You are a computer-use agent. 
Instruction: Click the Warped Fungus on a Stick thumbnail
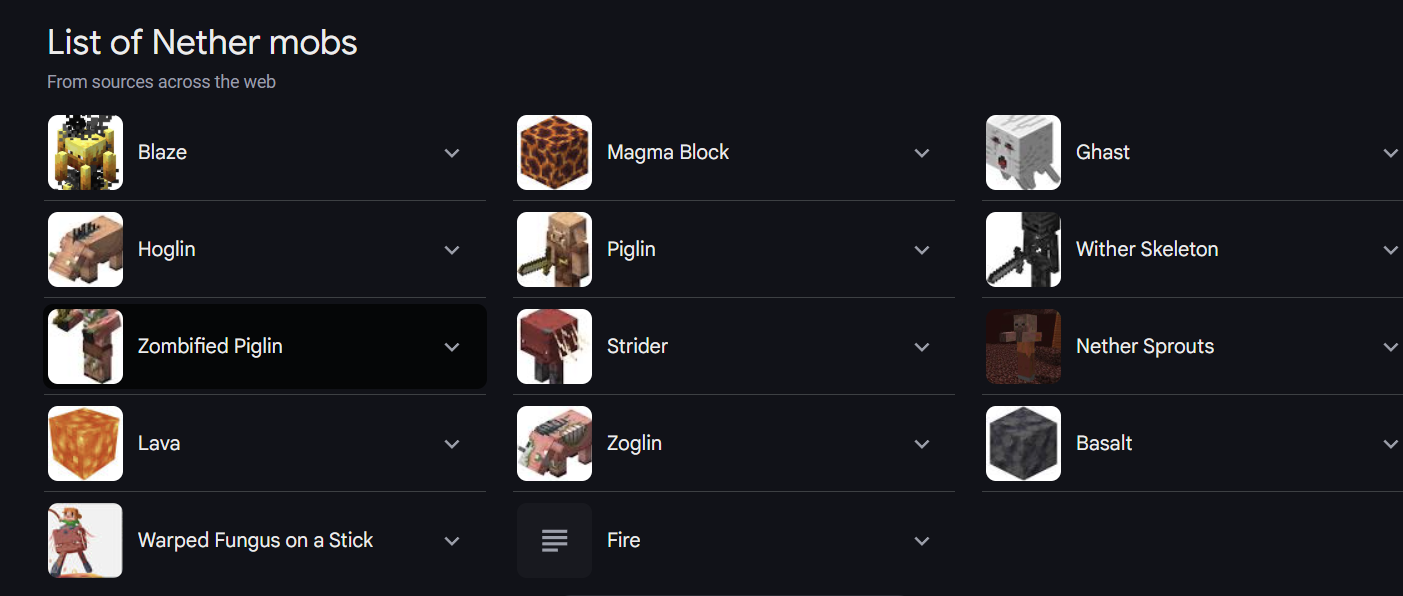(85, 540)
